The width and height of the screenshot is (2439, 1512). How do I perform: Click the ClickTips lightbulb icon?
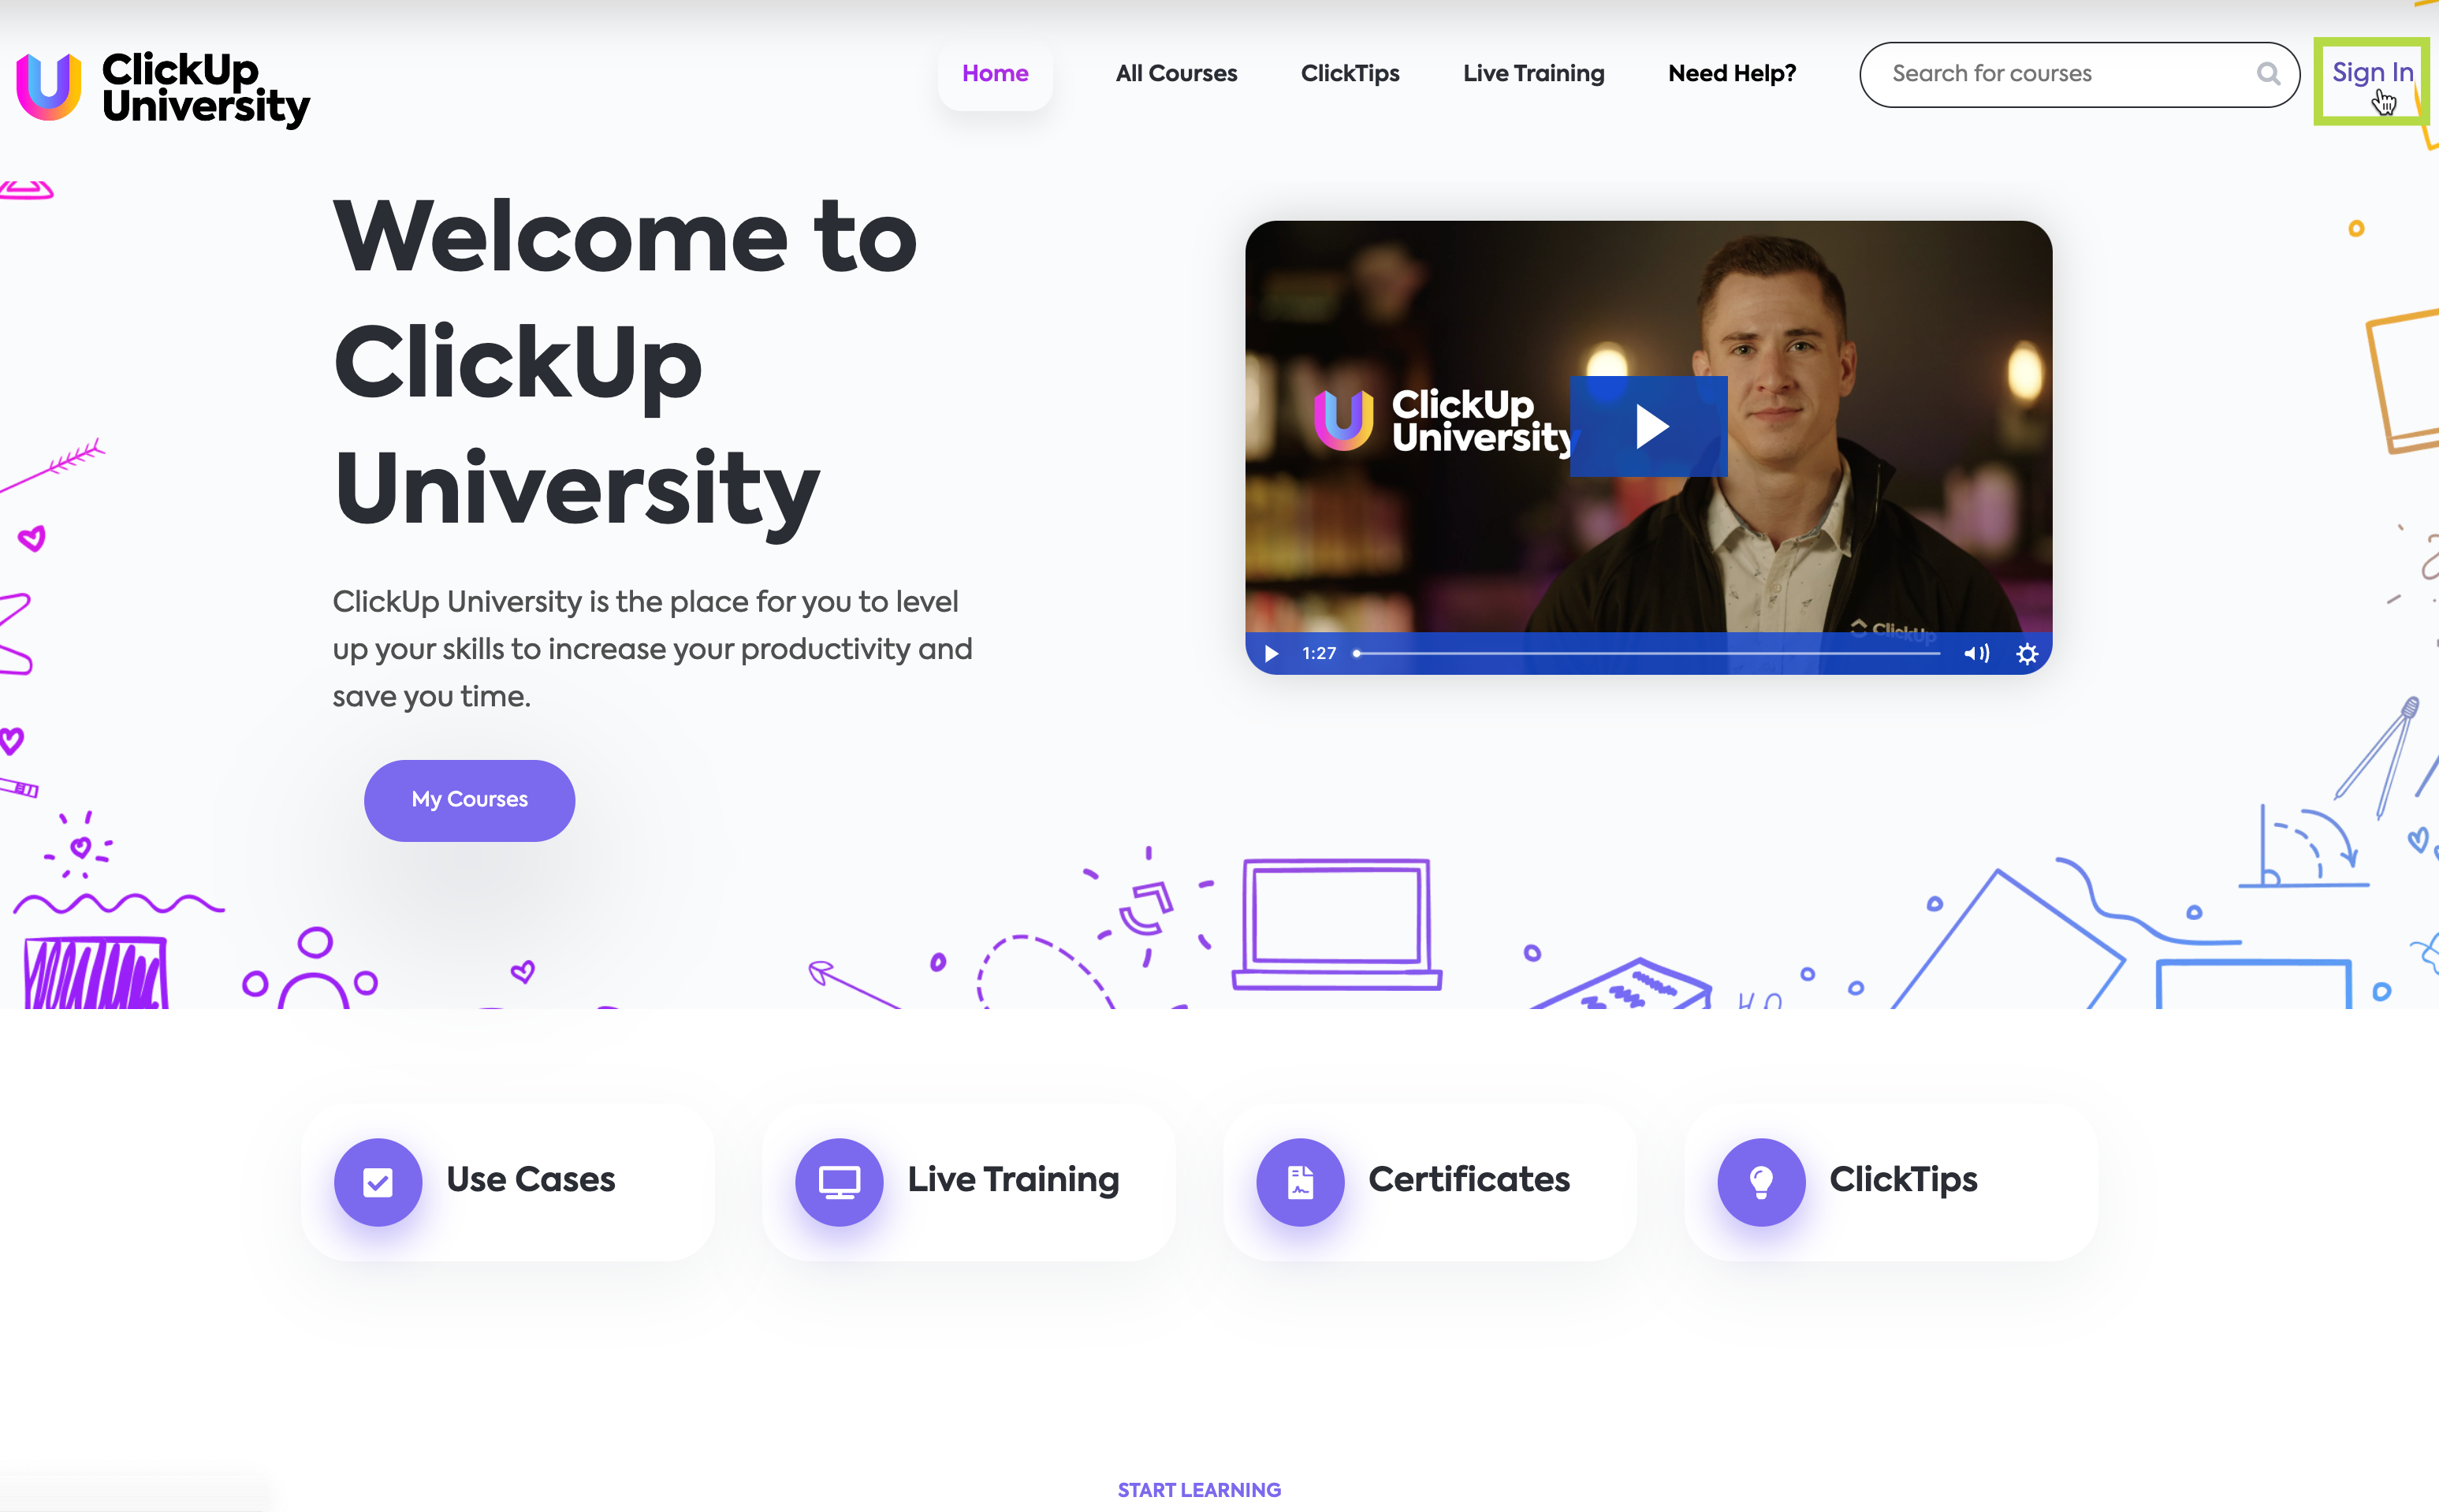tap(1759, 1181)
